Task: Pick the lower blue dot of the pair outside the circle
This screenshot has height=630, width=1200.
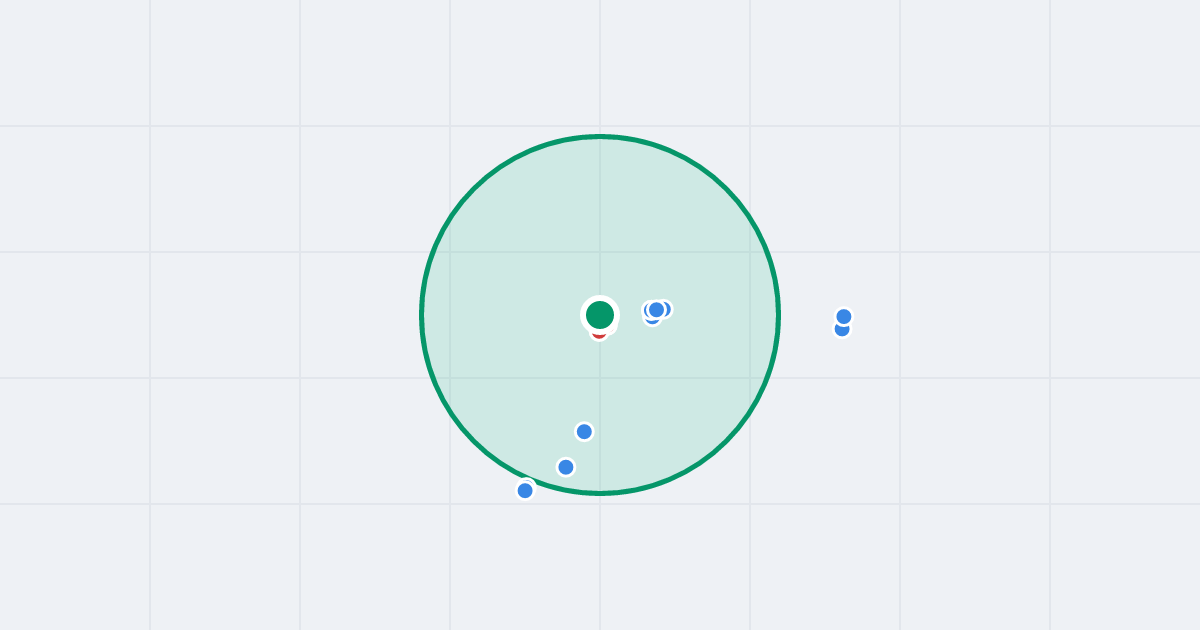Action: pyautogui.click(x=842, y=330)
